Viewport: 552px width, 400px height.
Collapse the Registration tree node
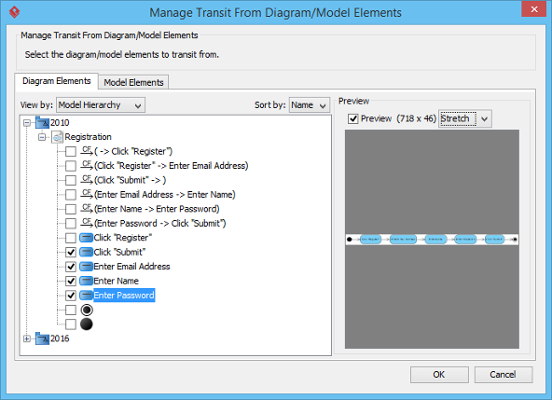(42, 137)
